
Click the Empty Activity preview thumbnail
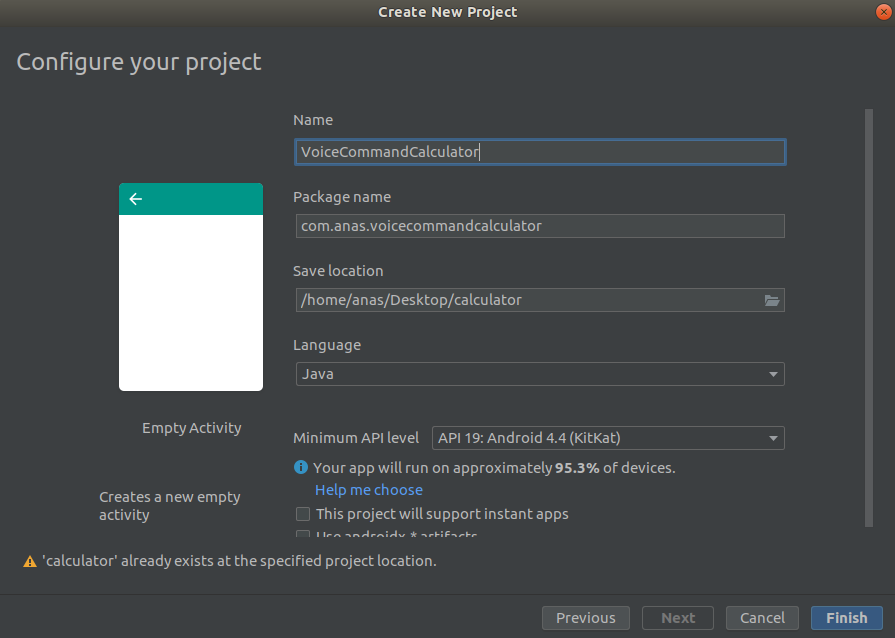pos(191,287)
